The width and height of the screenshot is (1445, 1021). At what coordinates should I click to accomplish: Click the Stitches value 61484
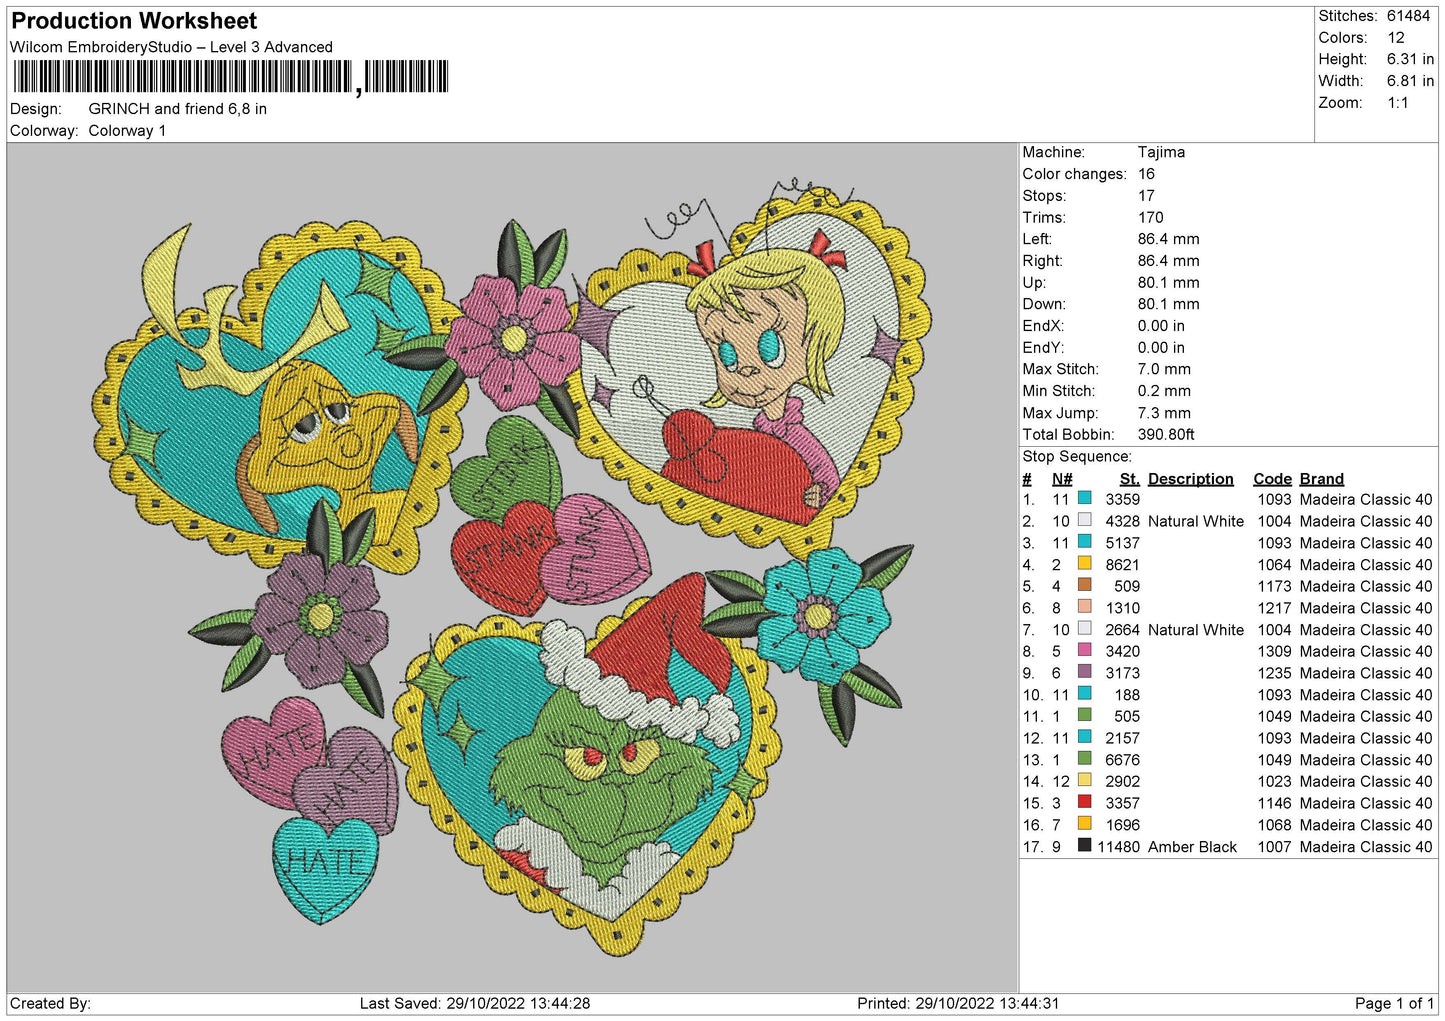pyautogui.click(x=1408, y=16)
